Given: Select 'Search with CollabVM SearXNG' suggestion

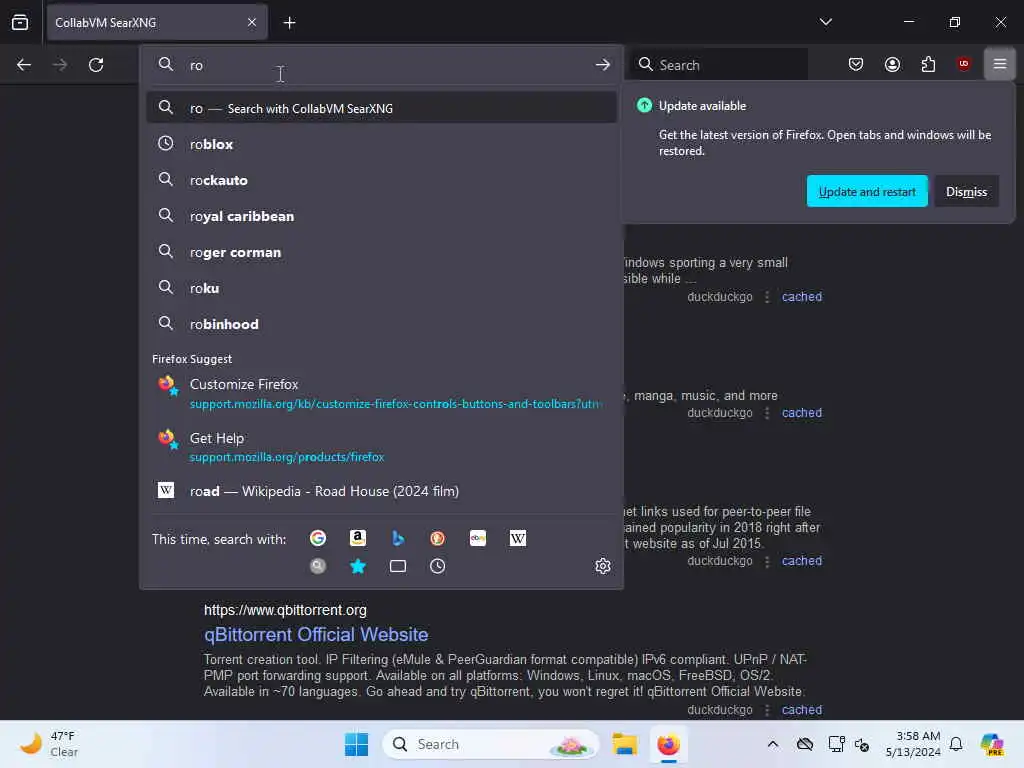Looking at the screenshot, I should pos(381,108).
